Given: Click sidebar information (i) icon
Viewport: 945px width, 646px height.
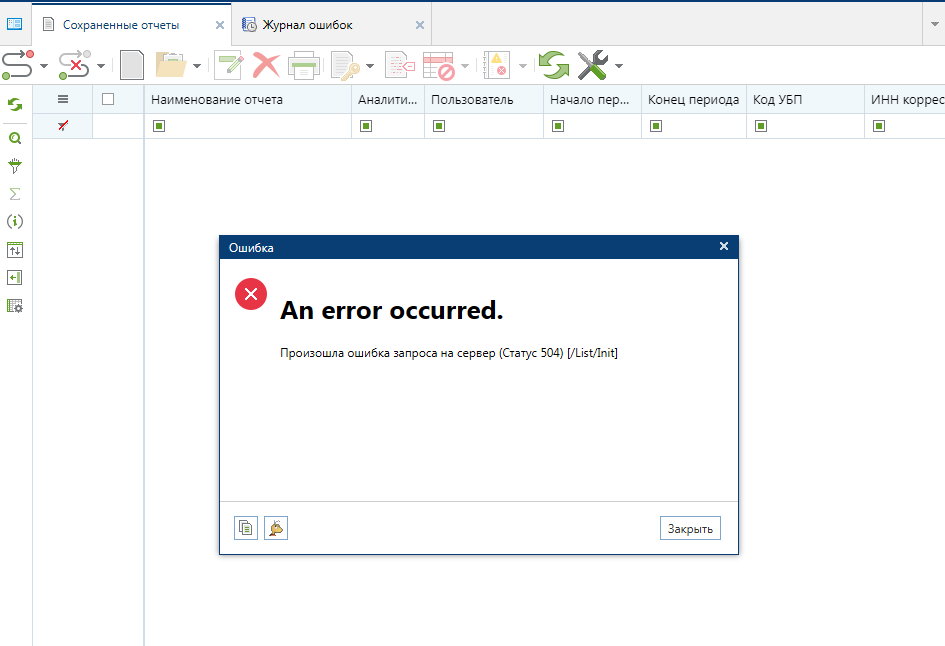Looking at the screenshot, I should click(x=15, y=221).
